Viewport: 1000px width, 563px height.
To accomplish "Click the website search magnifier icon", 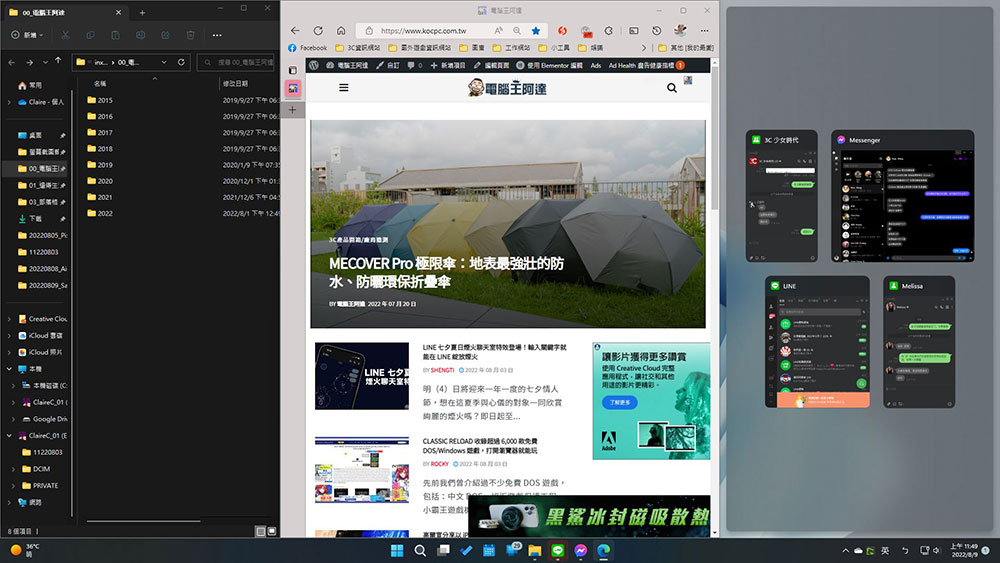I will (672, 88).
